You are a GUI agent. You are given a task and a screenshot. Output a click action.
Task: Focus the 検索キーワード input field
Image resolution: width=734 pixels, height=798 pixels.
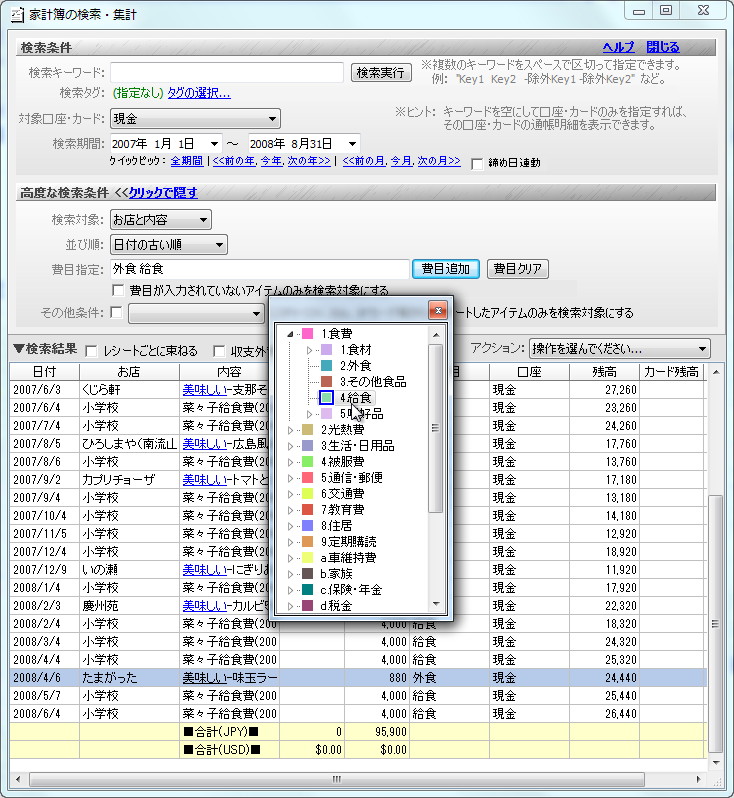click(227, 72)
